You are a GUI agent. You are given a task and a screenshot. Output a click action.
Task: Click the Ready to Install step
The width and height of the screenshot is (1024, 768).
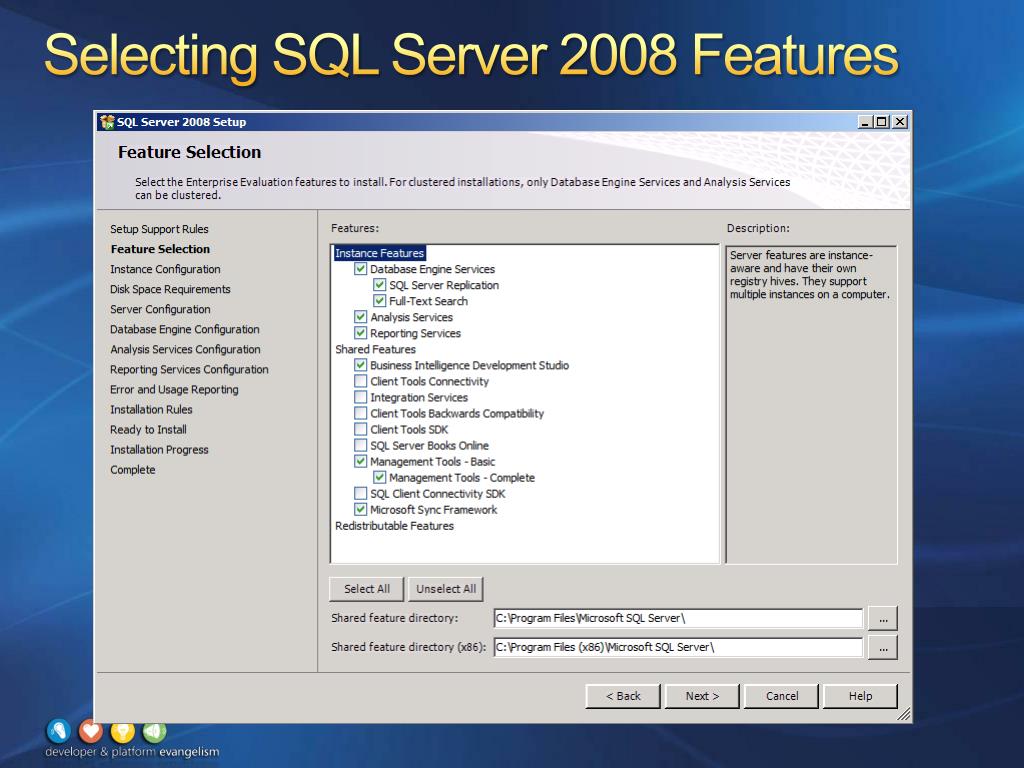coord(148,430)
